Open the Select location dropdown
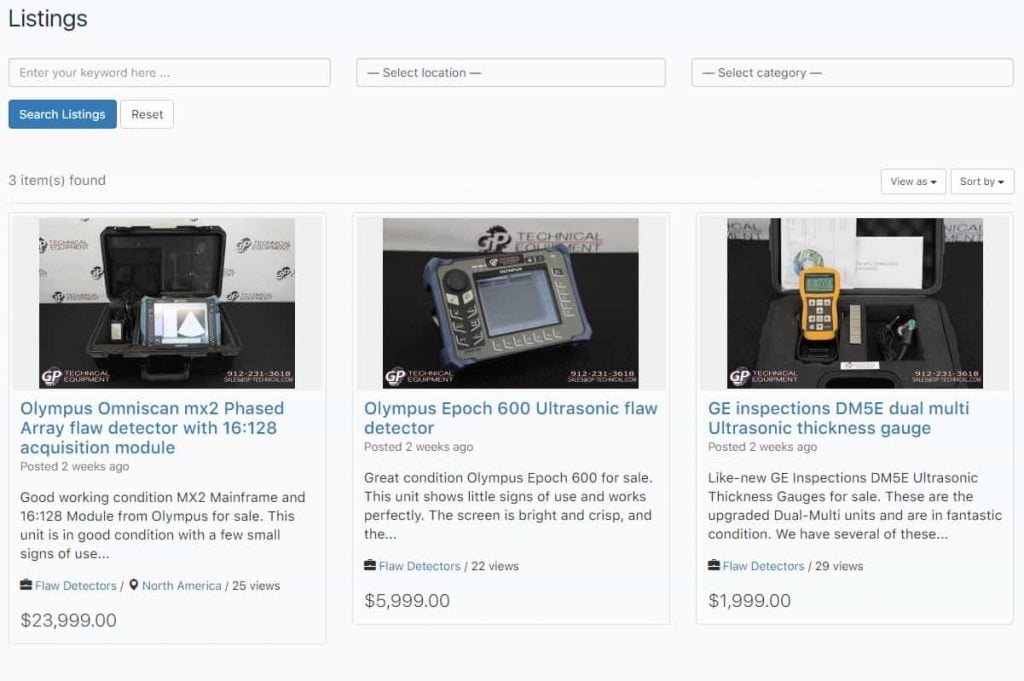Viewport: 1024px width, 681px height. coord(511,72)
